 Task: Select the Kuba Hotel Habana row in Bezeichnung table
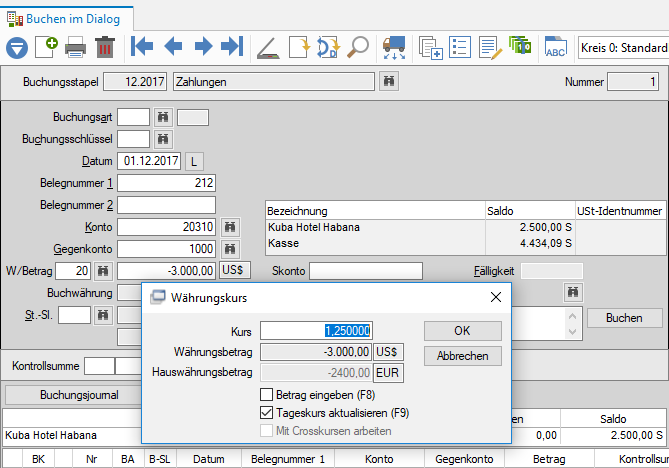coord(465,227)
